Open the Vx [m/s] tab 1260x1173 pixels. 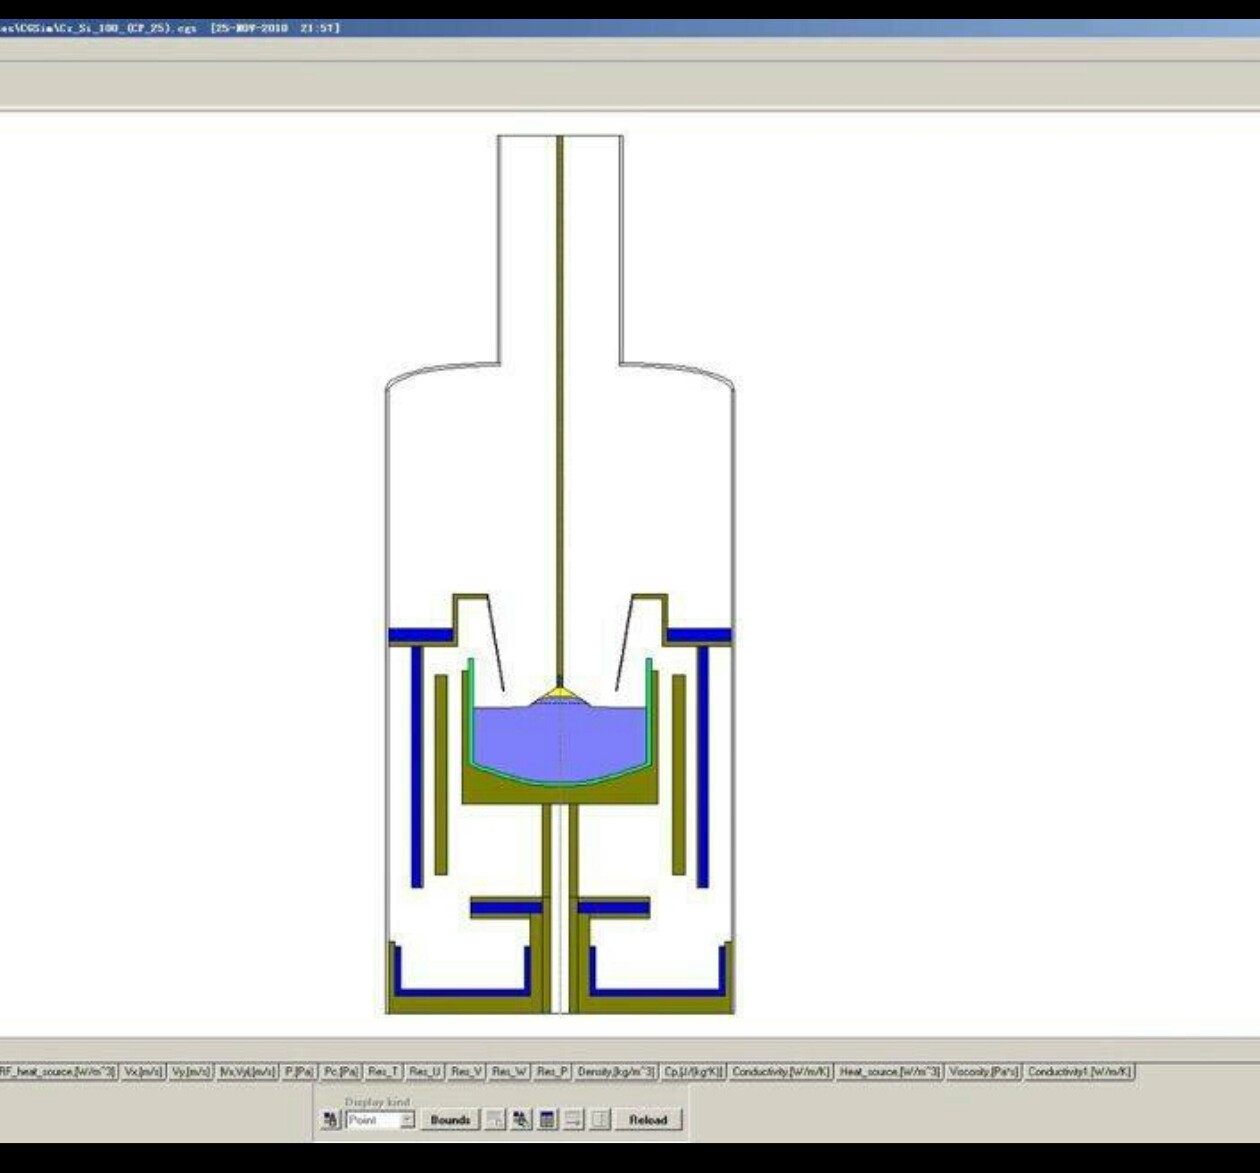(x=143, y=1072)
